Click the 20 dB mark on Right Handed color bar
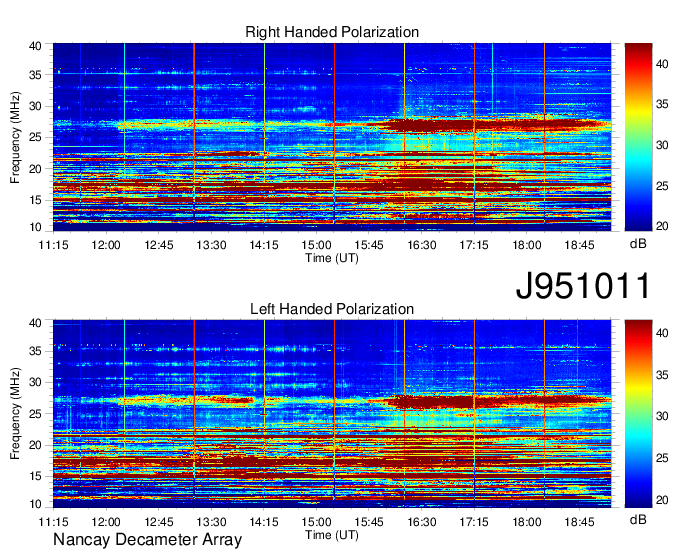680x552 pixels. pyautogui.click(x=662, y=226)
